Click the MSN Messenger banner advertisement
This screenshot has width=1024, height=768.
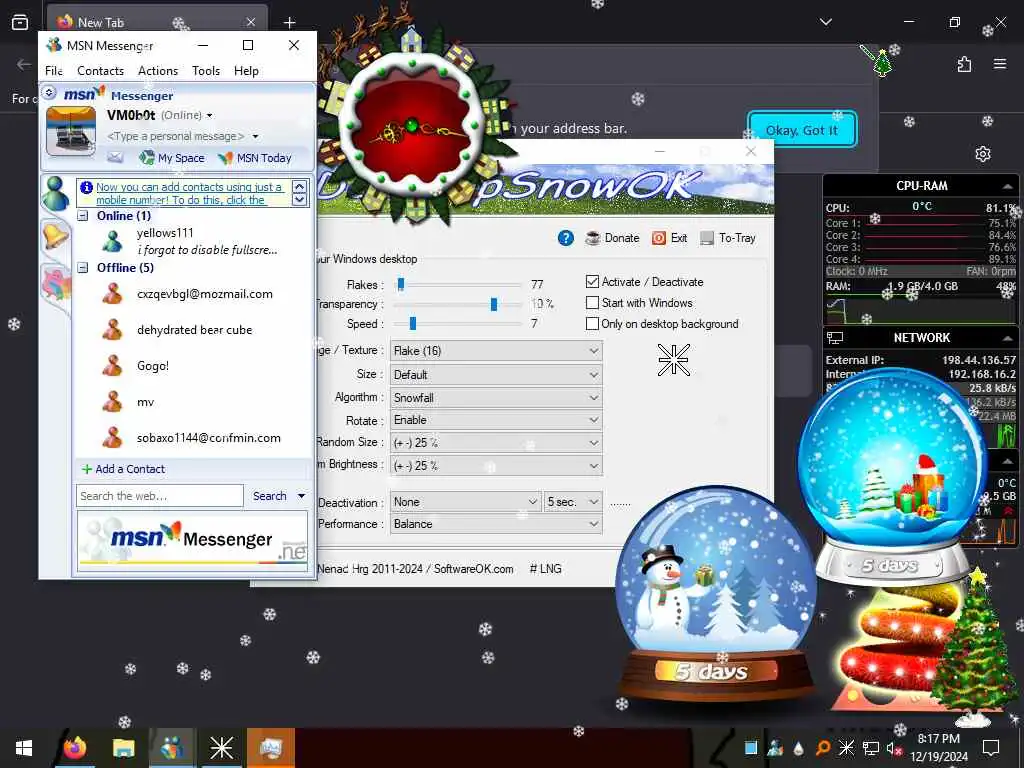pos(192,541)
